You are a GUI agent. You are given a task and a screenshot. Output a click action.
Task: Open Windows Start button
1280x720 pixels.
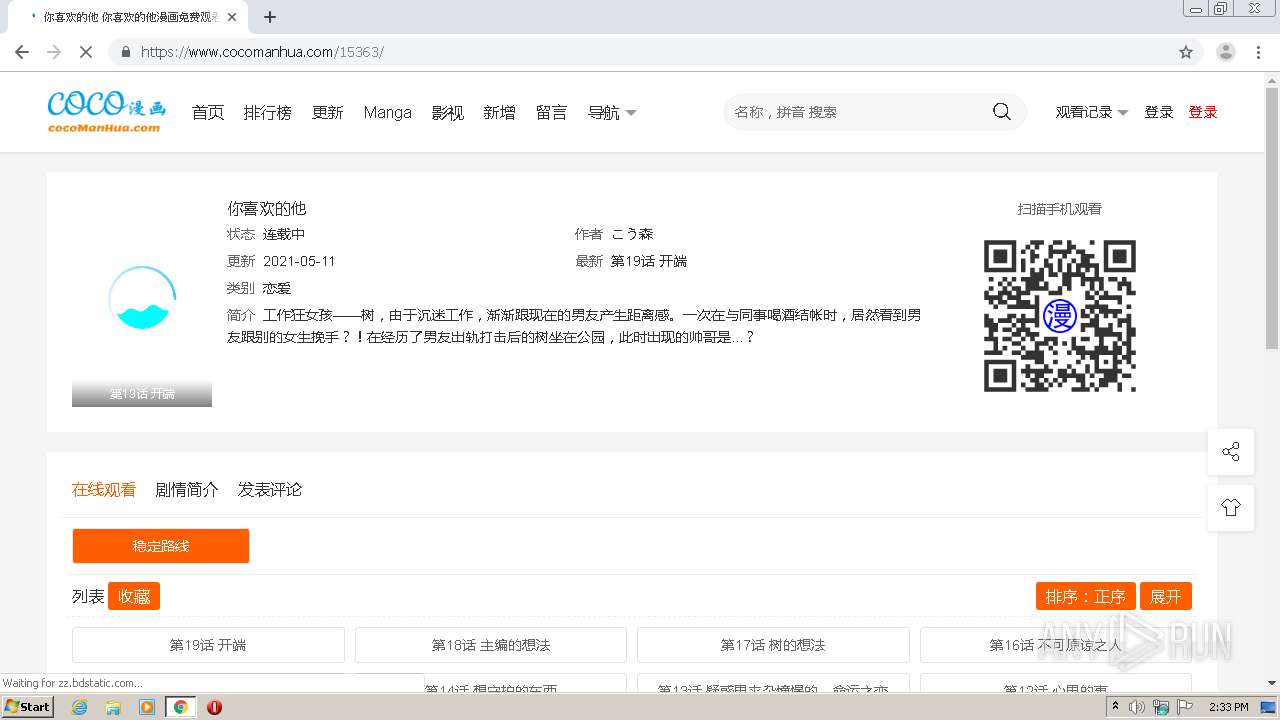pyautogui.click(x=27, y=707)
